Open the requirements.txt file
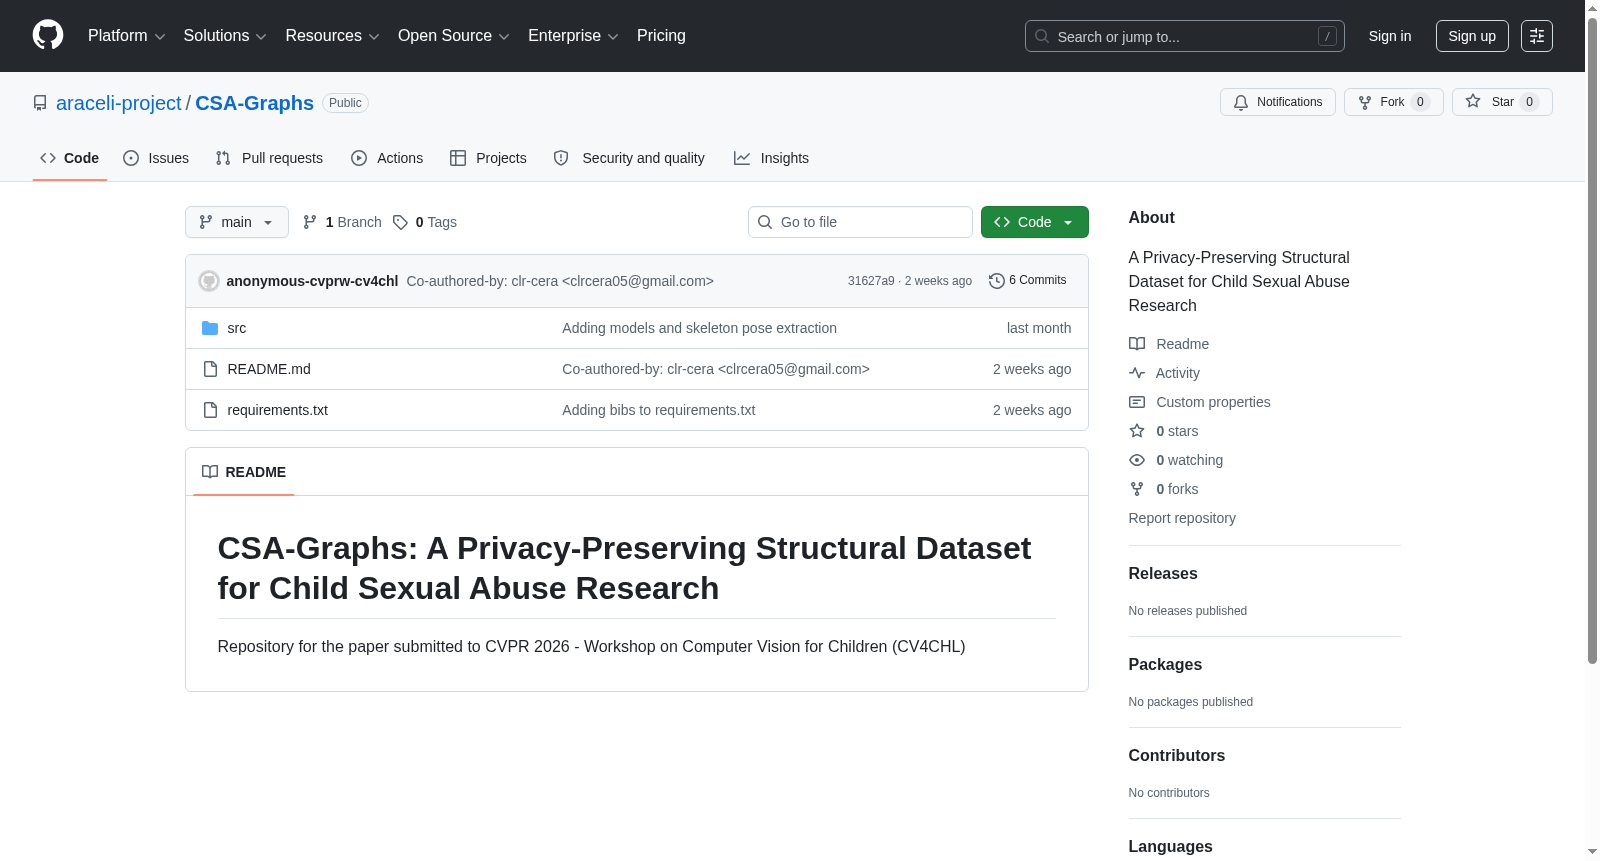Viewport: 1600px width, 861px height. coord(278,410)
